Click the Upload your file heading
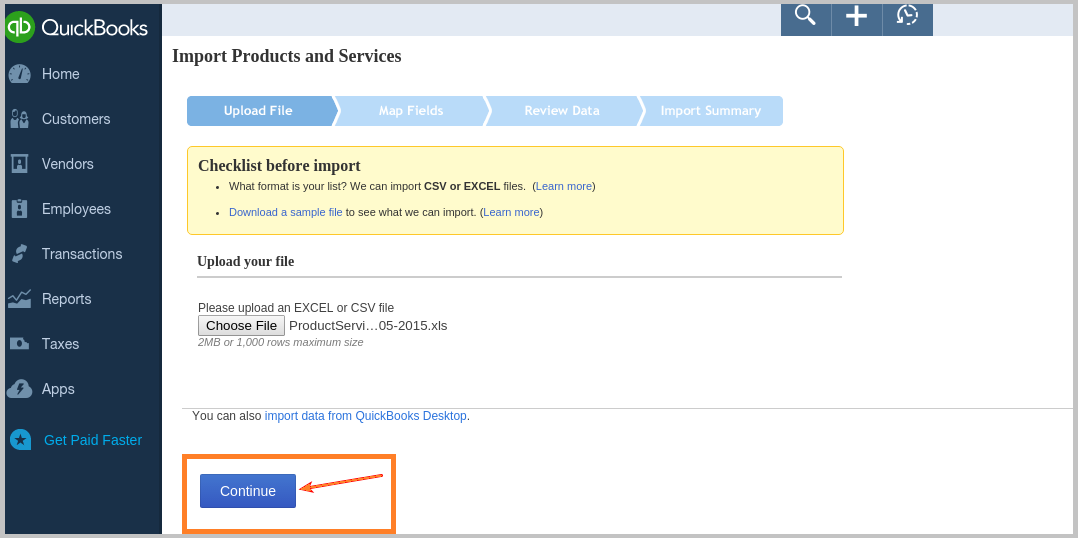The height and width of the screenshot is (538, 1078). (x=245, y=261)
